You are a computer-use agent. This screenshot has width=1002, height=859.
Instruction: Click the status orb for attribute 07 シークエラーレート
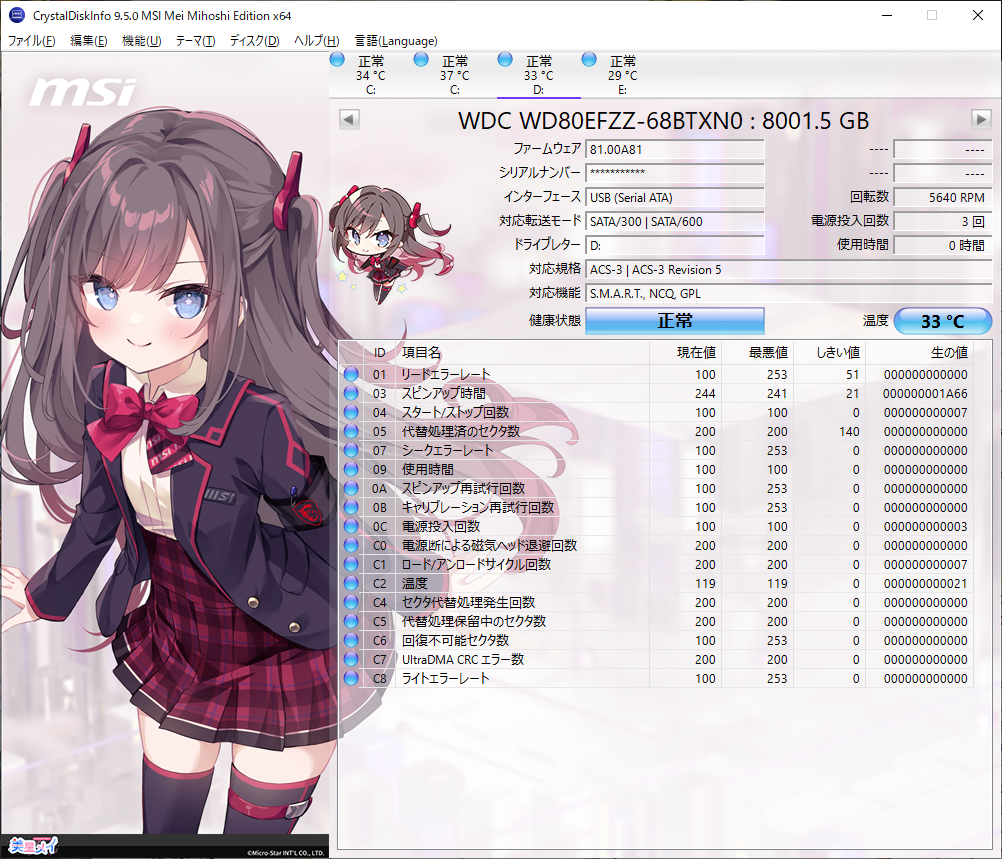351,450
